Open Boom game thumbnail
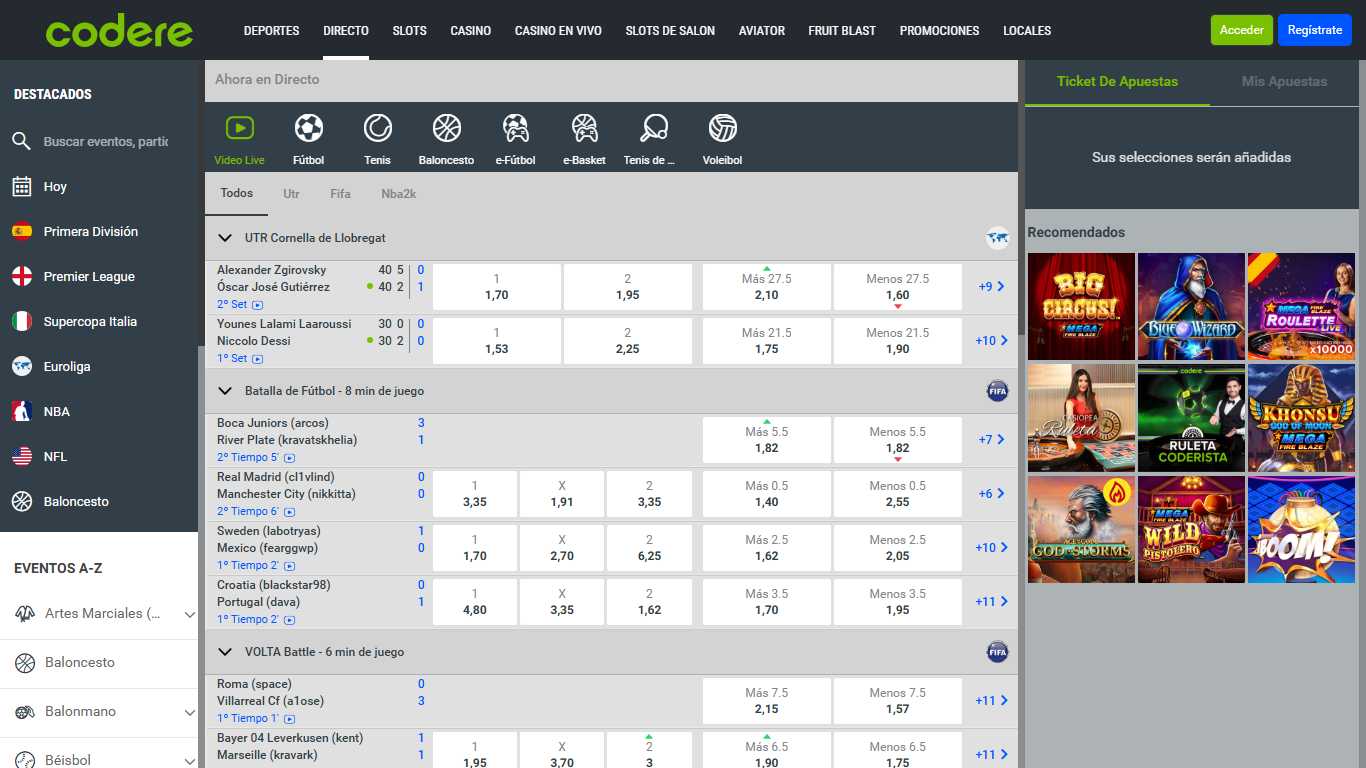The height and width of the screenshot is (768, 1366). point(1301,529)
